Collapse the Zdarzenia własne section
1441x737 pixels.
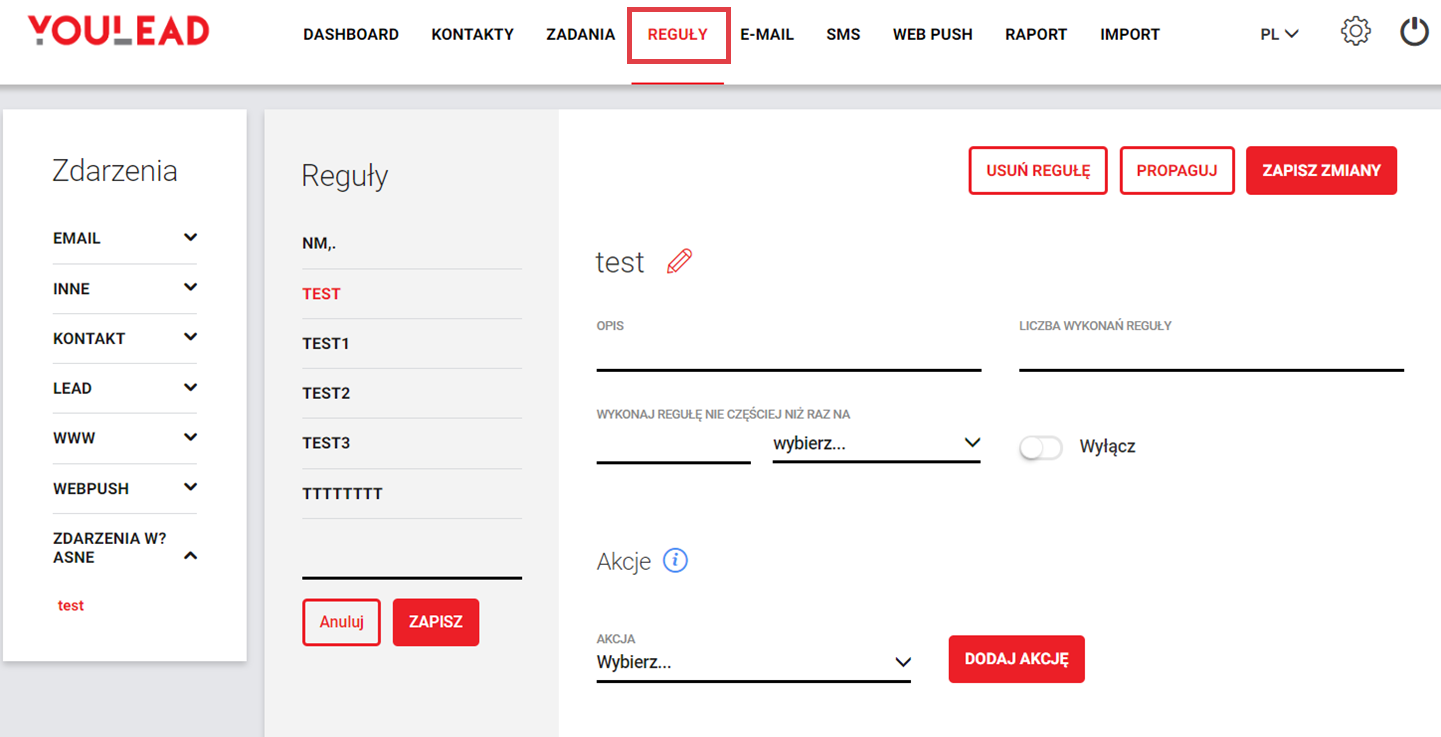tap(190, 555)
